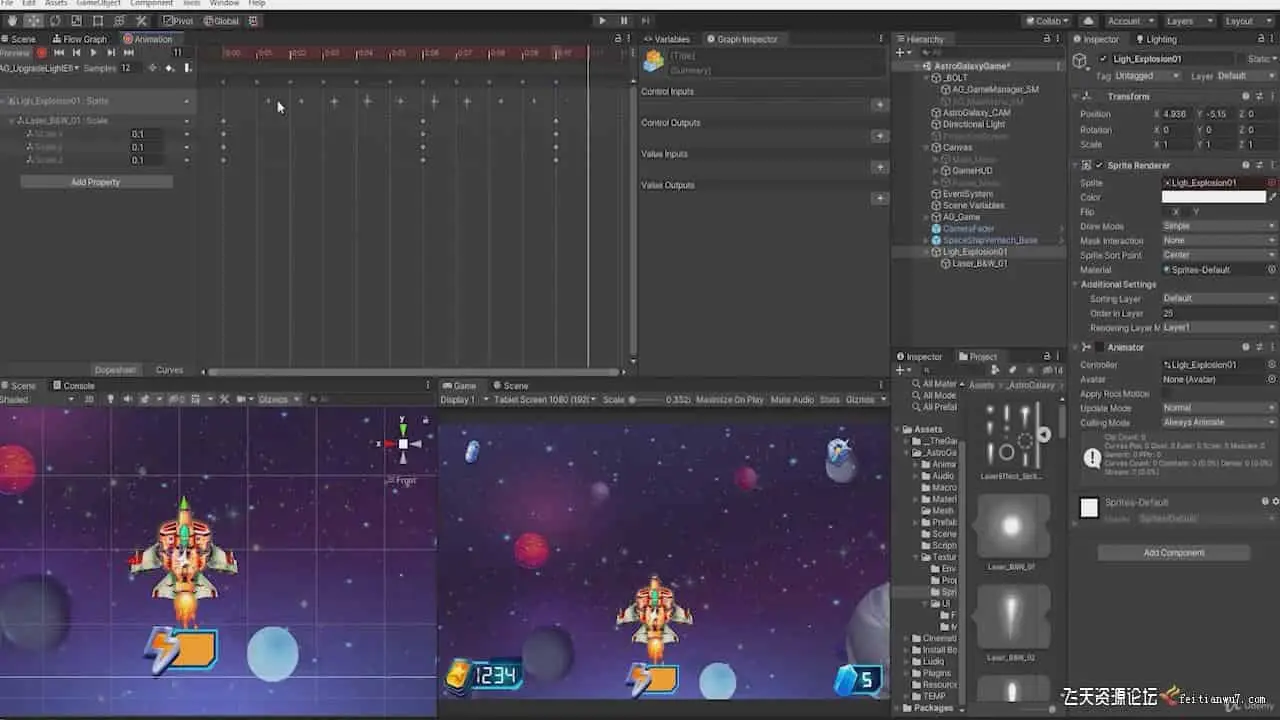This screenshot has height=720, width=1280.
Task: Click the Add Keyframe icon
Action: click(169, 68)
